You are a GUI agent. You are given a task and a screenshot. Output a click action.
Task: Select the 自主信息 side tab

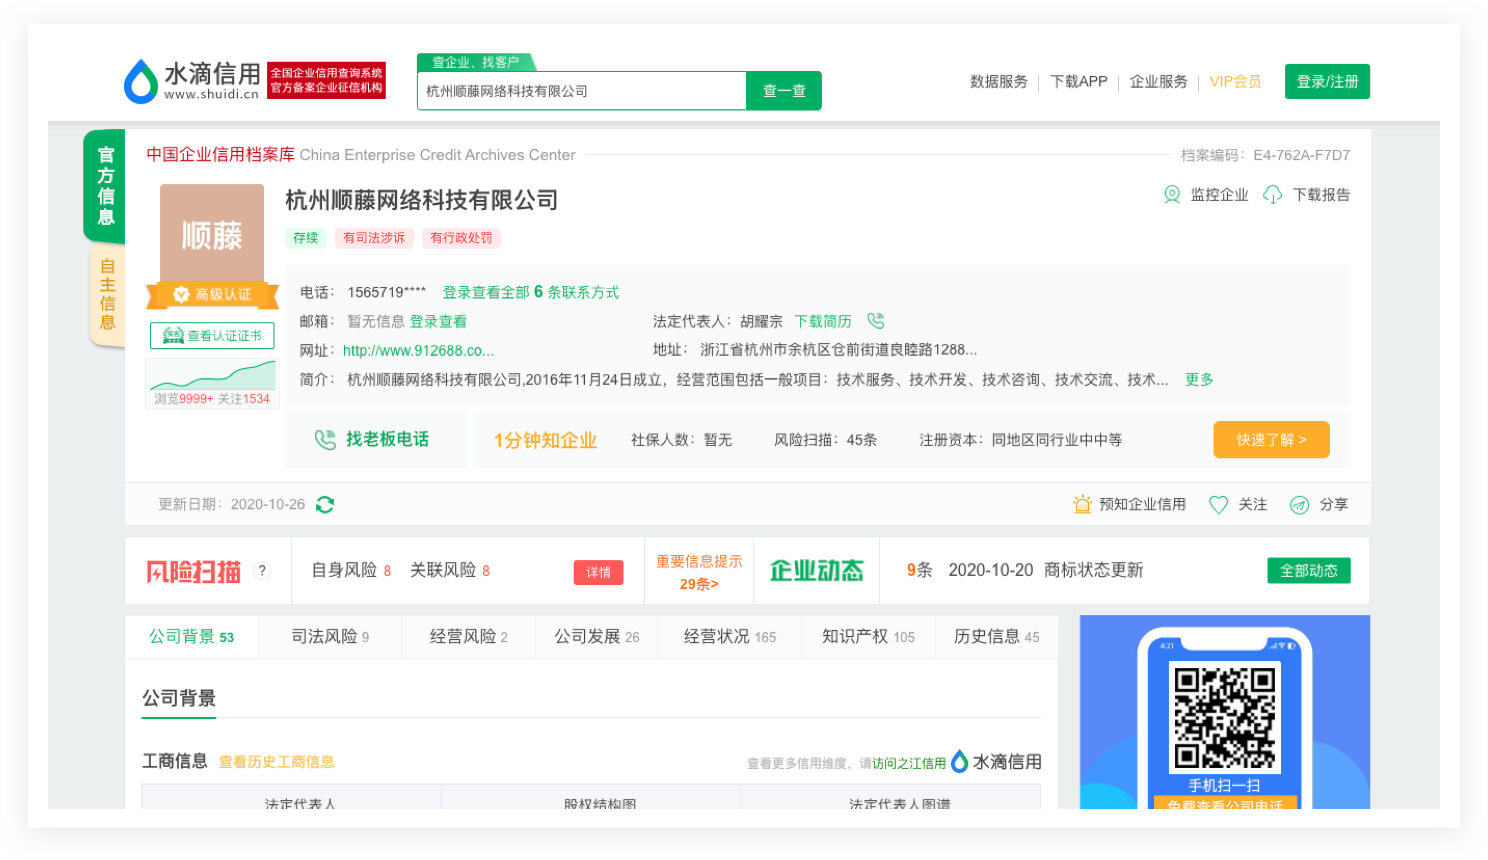click(107, 294)
